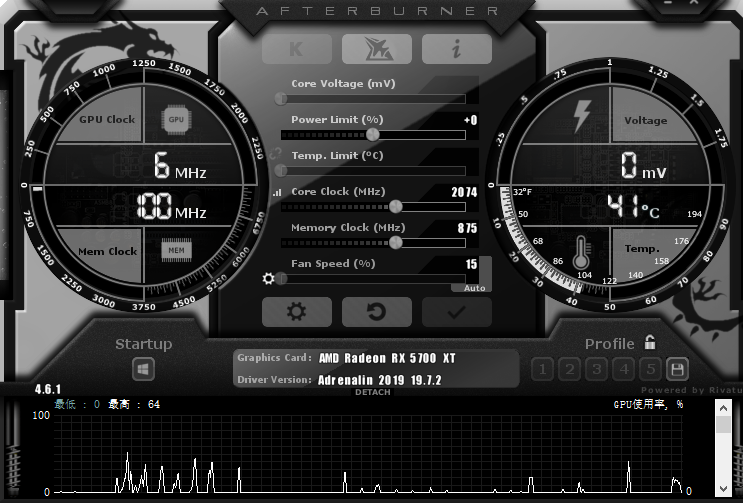This screenshot has width=743, height=503.
Task: Click driver version Adrenalin 2019 19.7.2
Action: (380, 380)
